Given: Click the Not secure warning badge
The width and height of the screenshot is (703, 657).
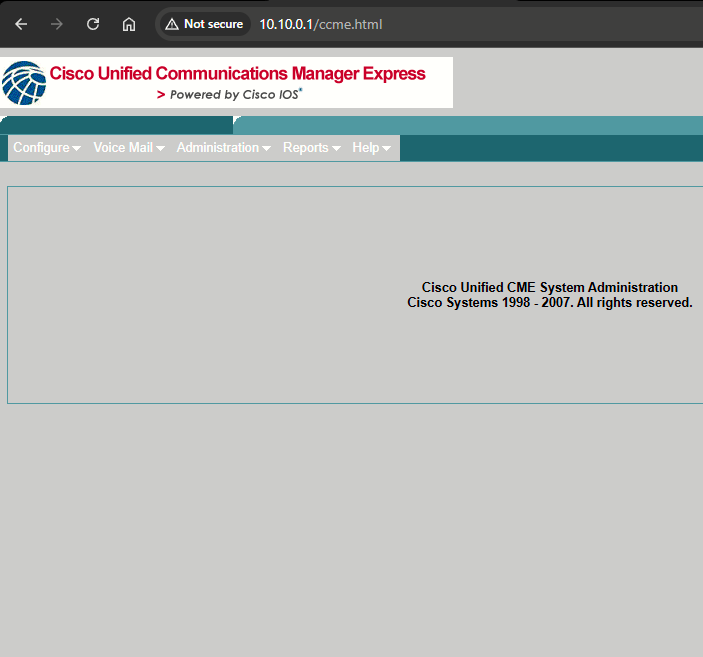Looking at the screenshot, I should 204,24.
